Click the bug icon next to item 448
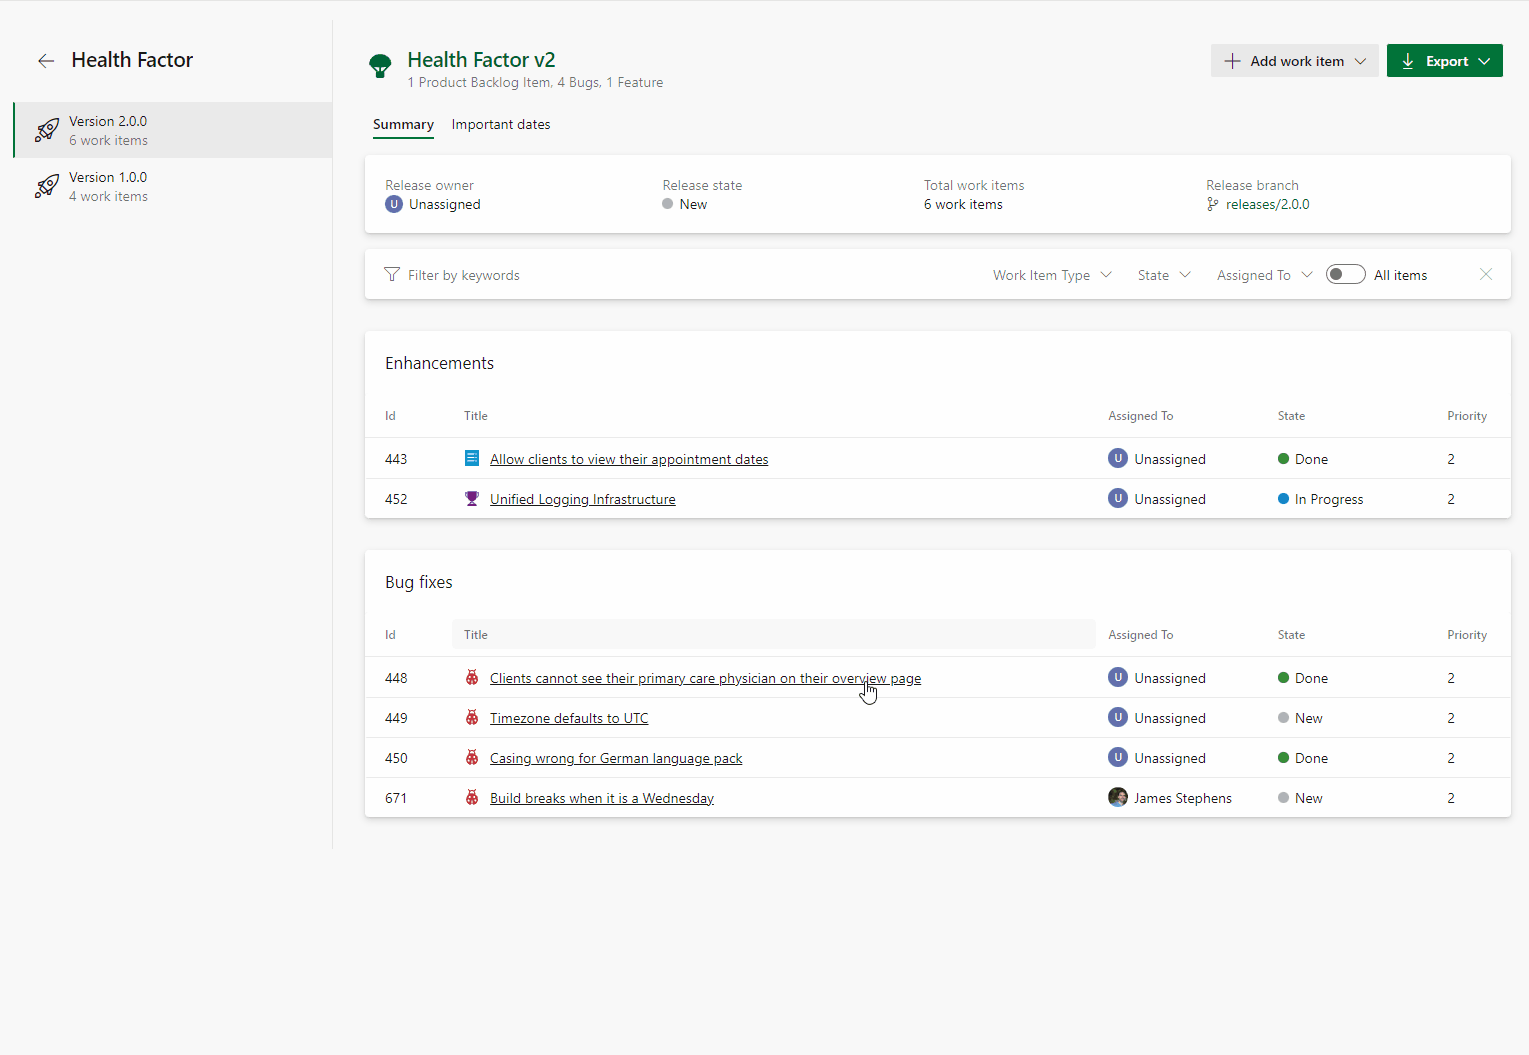The image size is (1529, 1055). pyautogui.click(x=471, y=677)
